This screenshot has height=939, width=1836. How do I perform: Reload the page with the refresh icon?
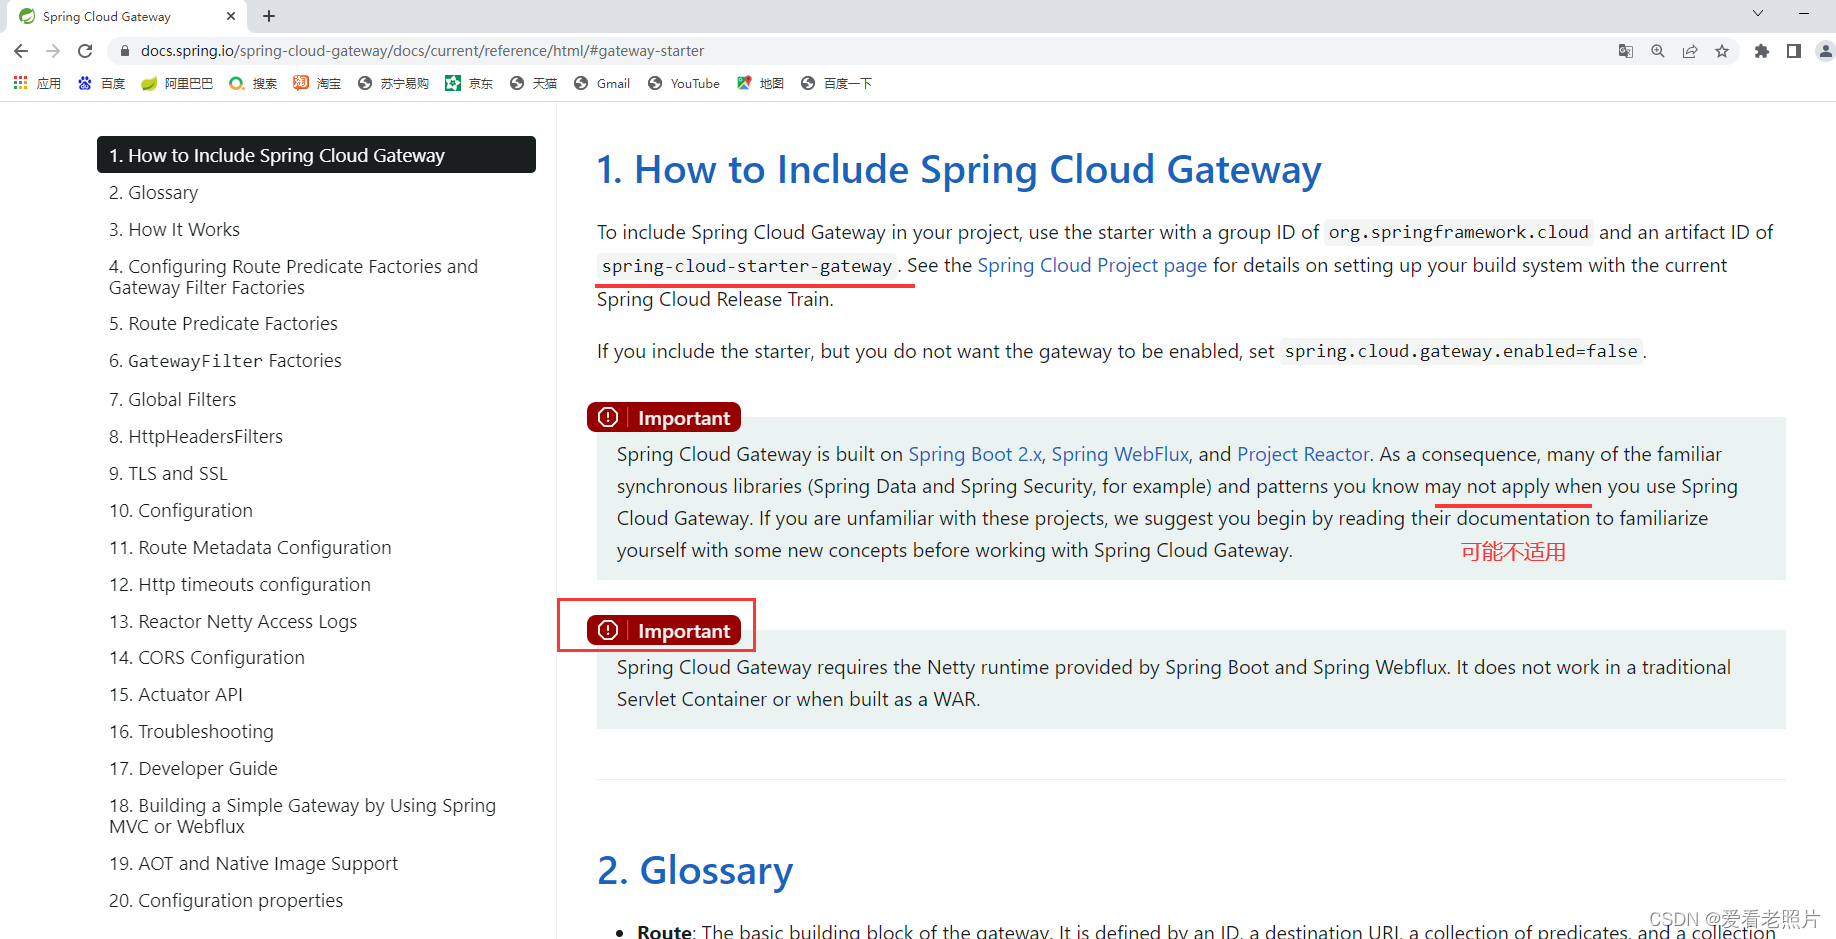pyautogui.click(x=85, y=51)
